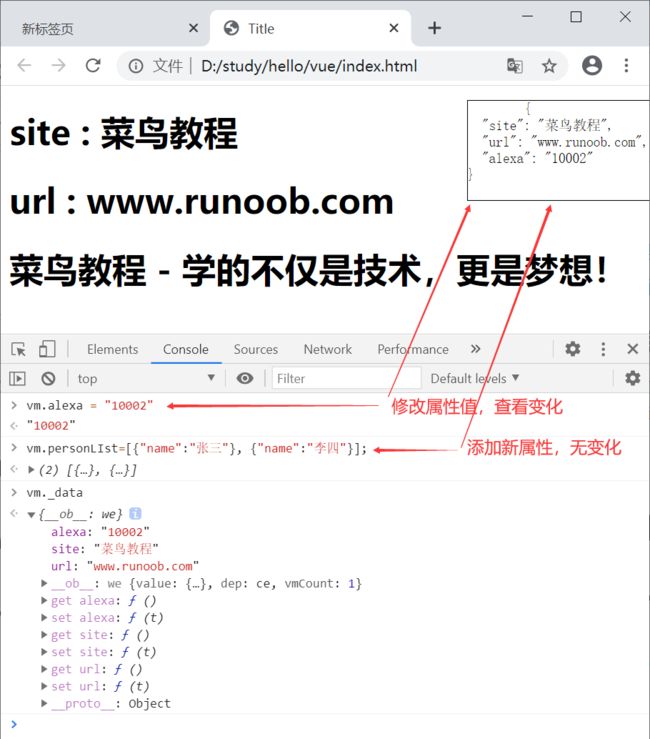Screen dimensions: 650x739
Task: Expand get site function
Action: pyautogui.click(x=44, y=635)
